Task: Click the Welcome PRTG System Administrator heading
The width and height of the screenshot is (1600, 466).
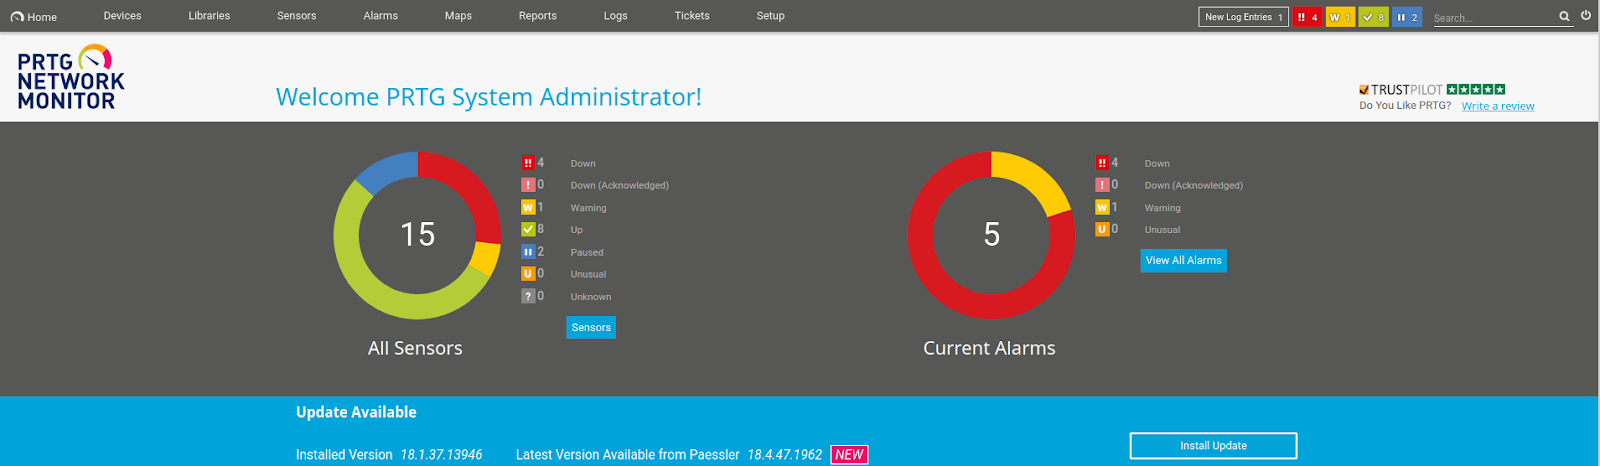Action: 488,97
